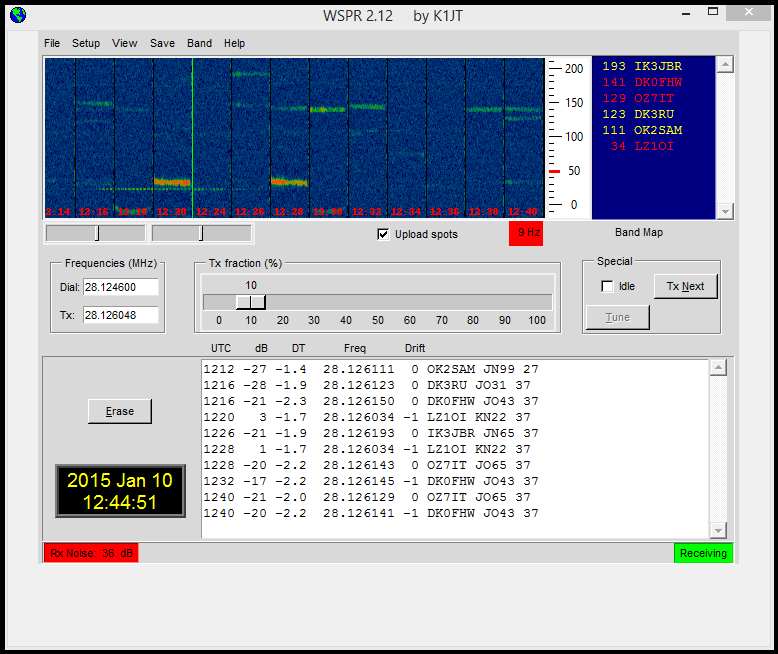Click the Dial frequency input field
Viewport: 778px width, 654px height.
pos(121,287)
